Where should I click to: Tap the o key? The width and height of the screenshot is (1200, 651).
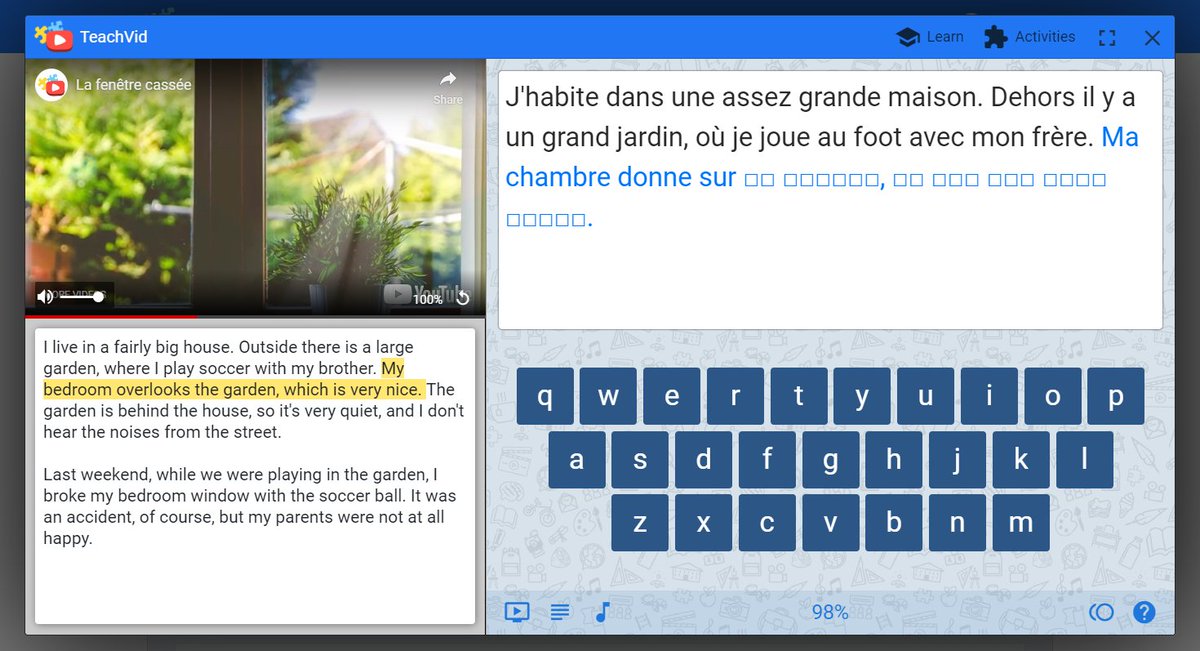click(x=1053, y=396)
